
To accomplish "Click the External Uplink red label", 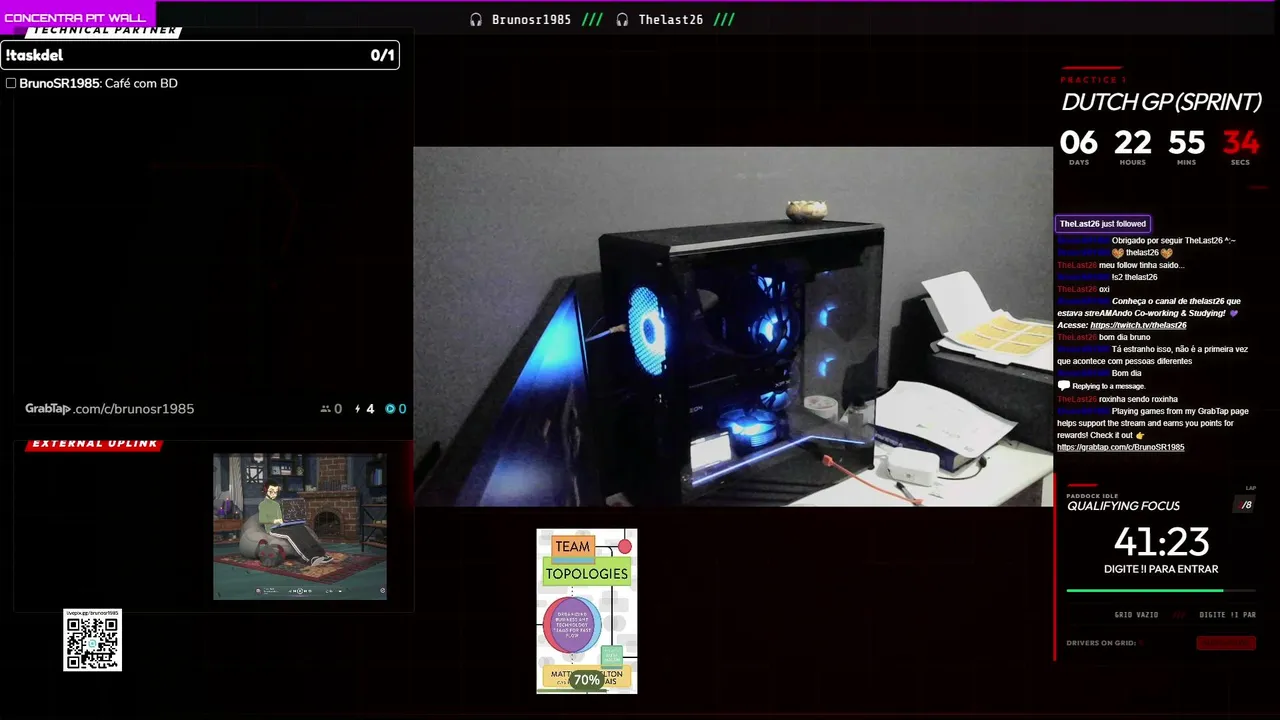I will coord(95,444).
